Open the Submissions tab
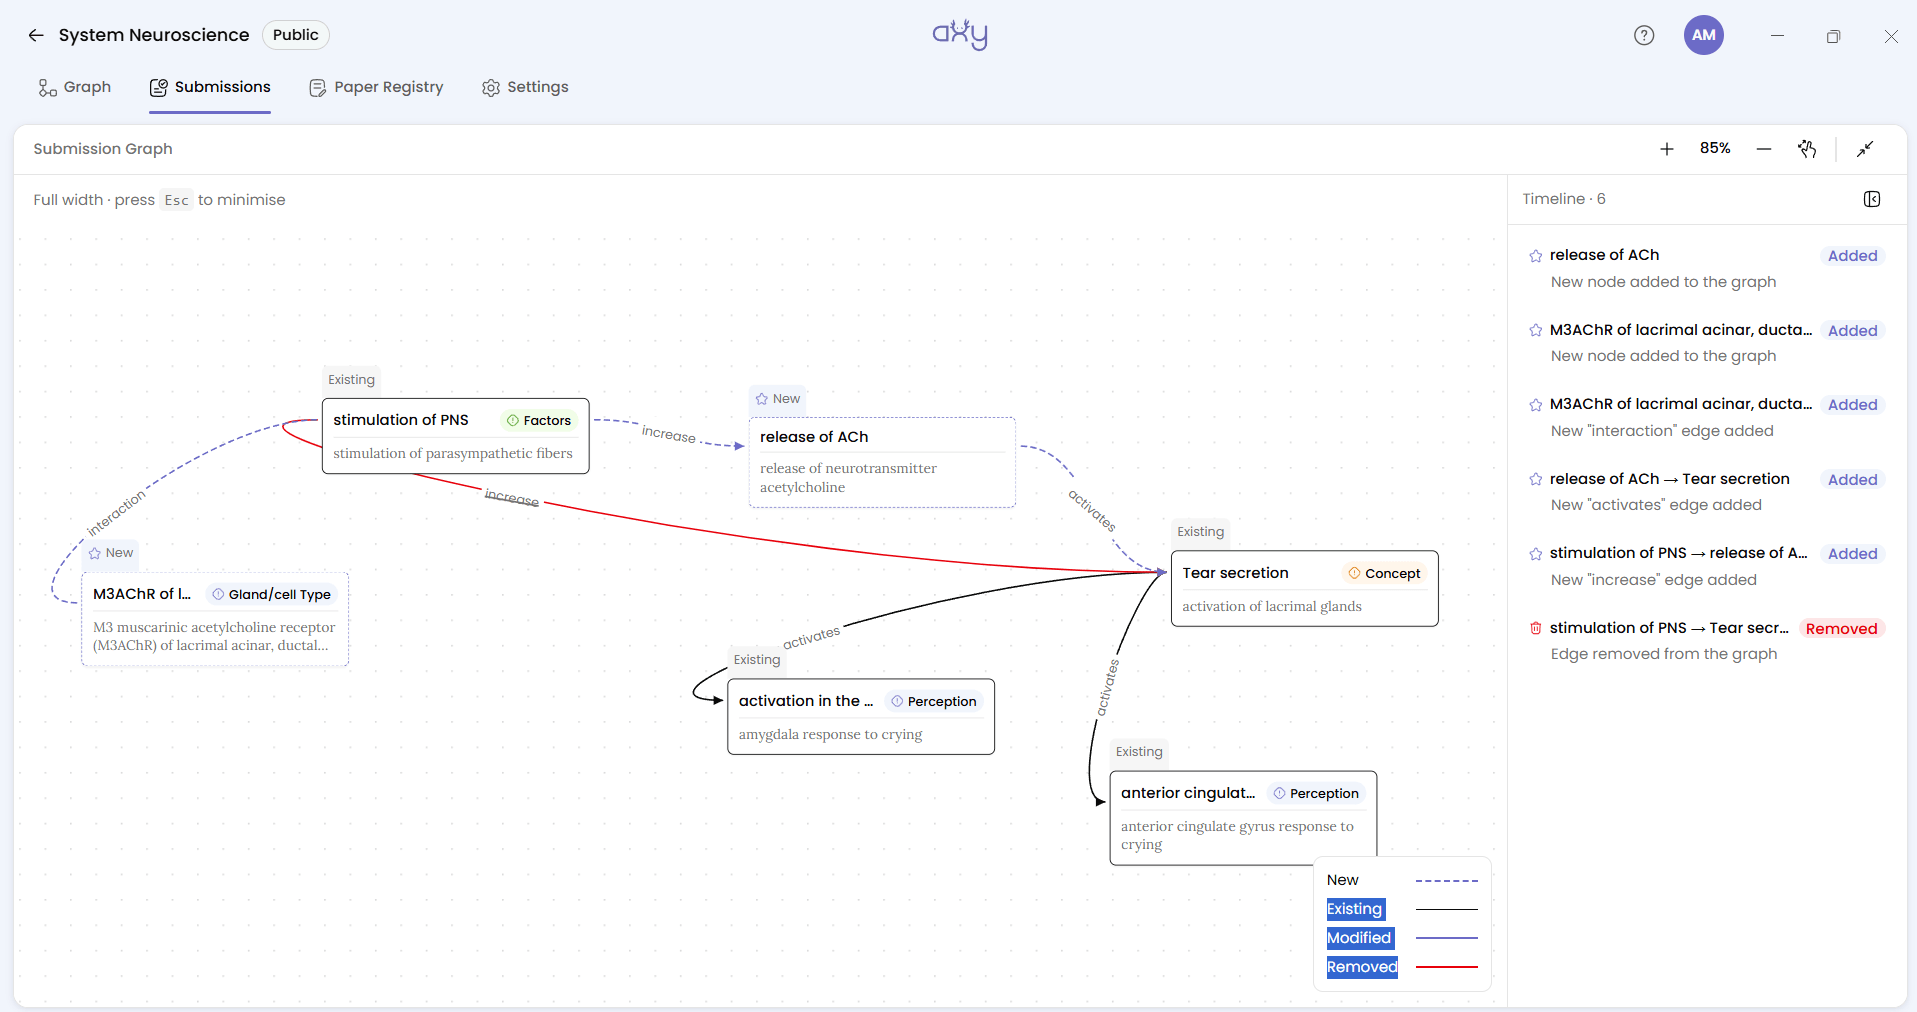1917x1012 pixels. click(210, 87)
